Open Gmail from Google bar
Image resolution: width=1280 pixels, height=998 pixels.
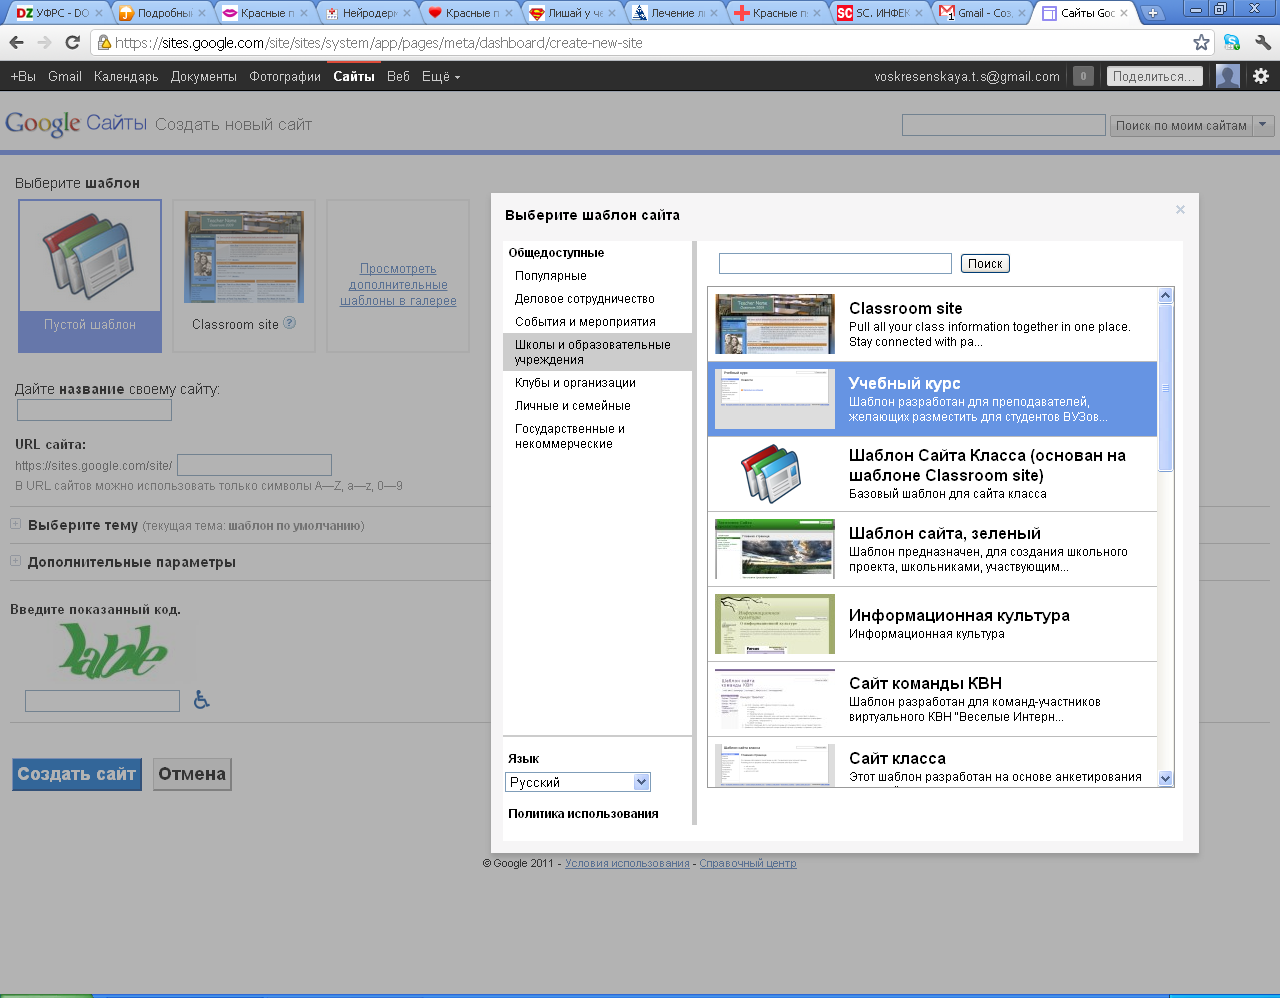coord(65,76)
